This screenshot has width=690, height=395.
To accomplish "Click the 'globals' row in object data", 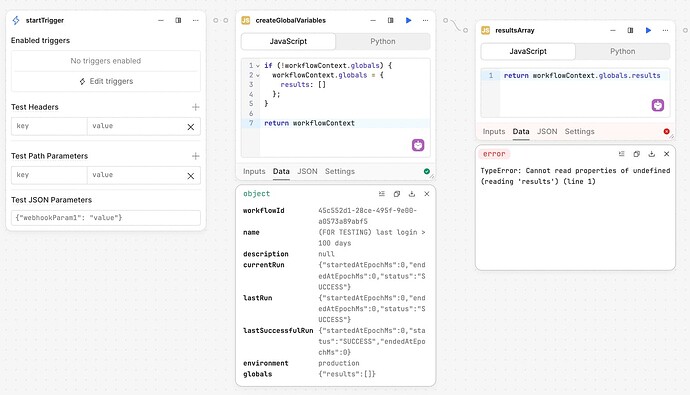I will coord(335,374).
